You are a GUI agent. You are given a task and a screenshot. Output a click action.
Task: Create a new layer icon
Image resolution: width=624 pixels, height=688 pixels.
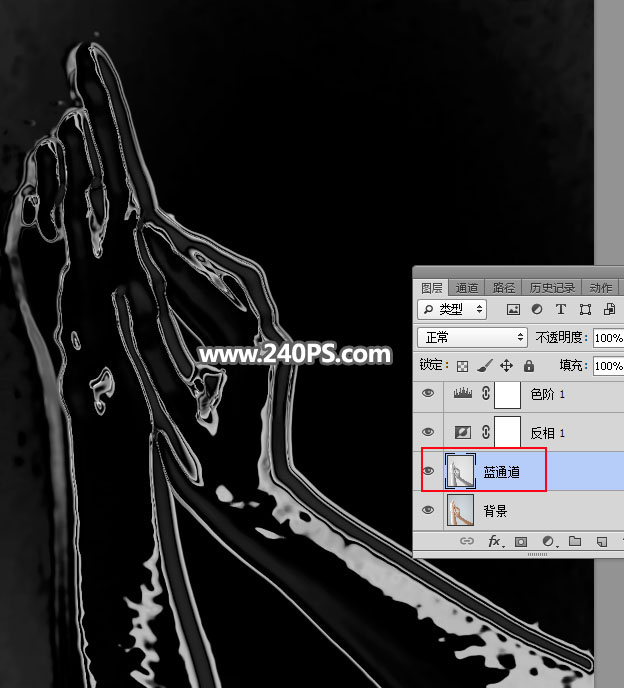click(602, 541)
